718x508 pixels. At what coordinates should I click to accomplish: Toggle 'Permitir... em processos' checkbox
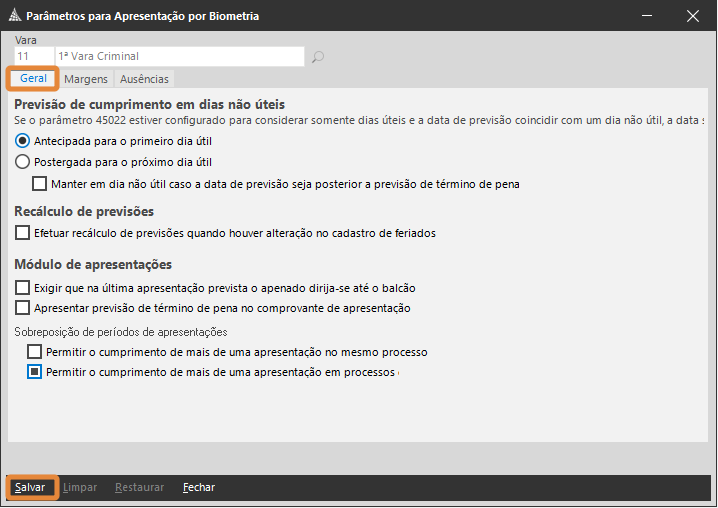coord(34,371)
